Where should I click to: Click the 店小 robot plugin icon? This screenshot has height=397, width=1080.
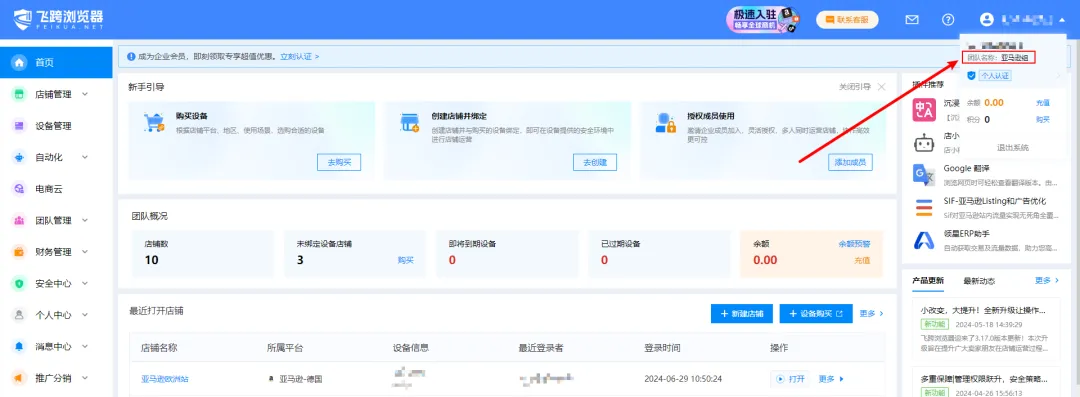coord(924,143)
